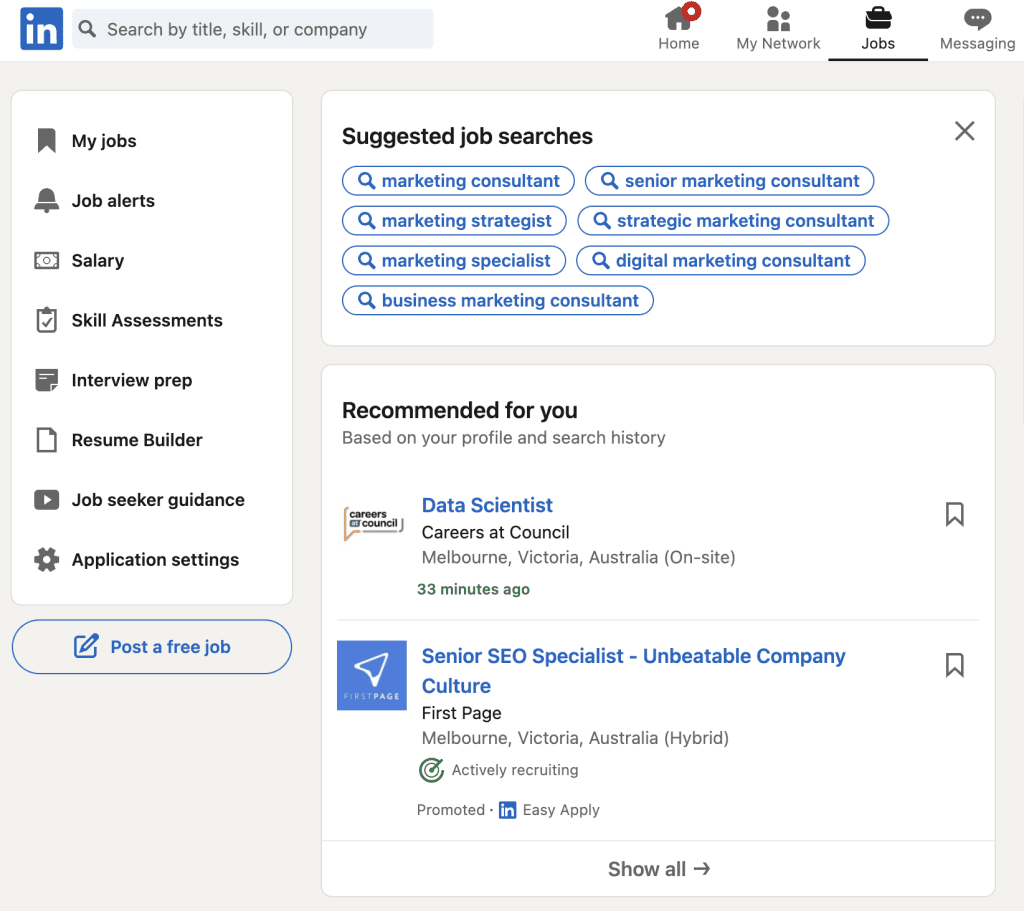Click the Suggested job searches heading
The width and height of the screenshot is (1024, 911).
(x=467, y=136)
